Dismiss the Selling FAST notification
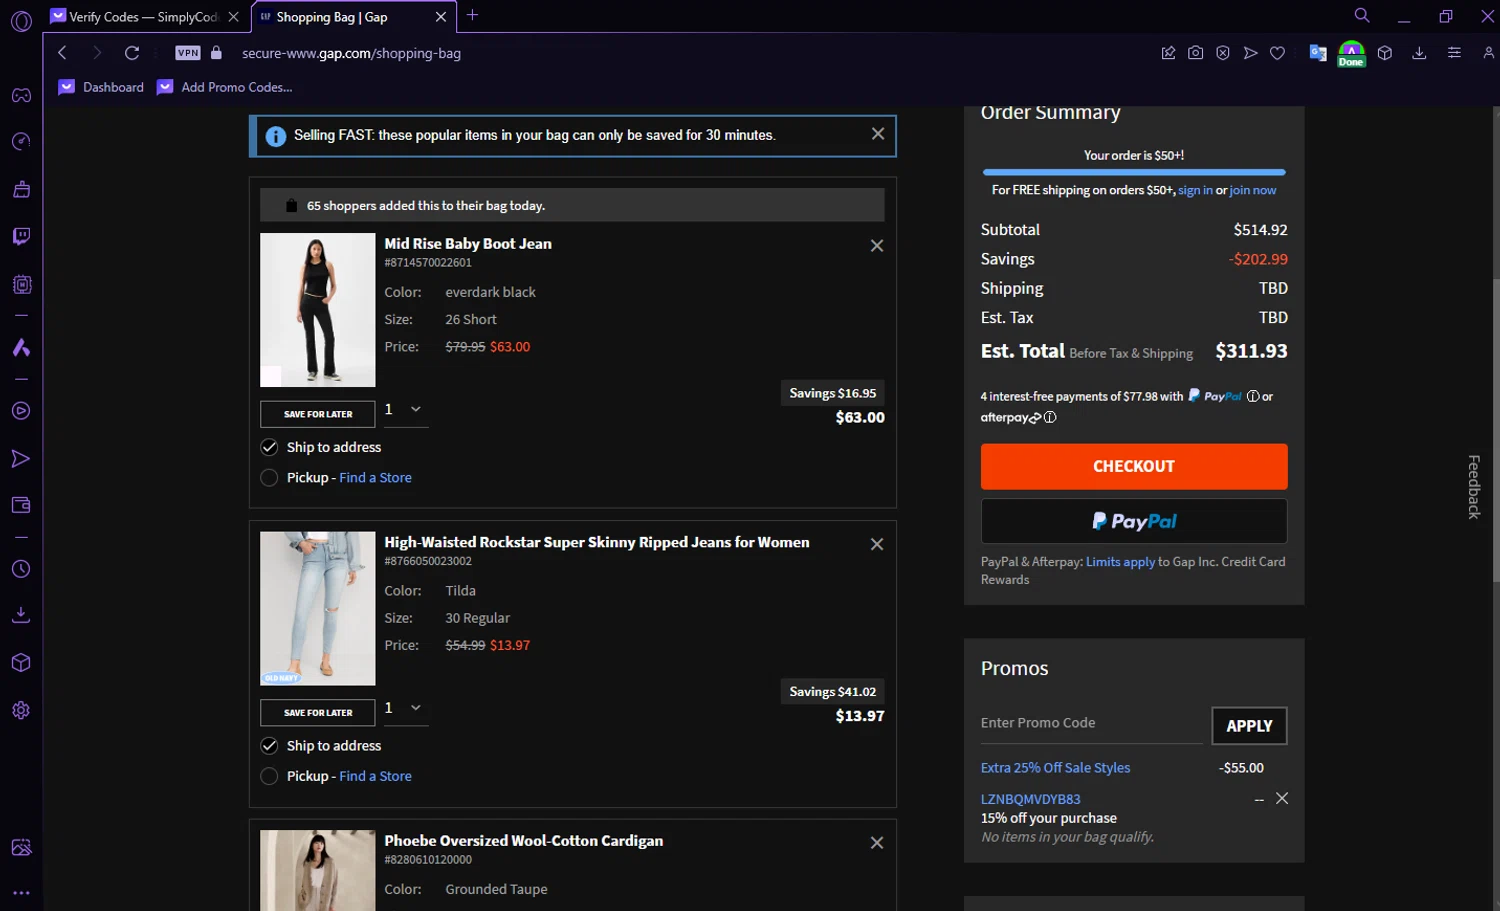Screen dimensions: 1500x911 (x=878, y=134)
